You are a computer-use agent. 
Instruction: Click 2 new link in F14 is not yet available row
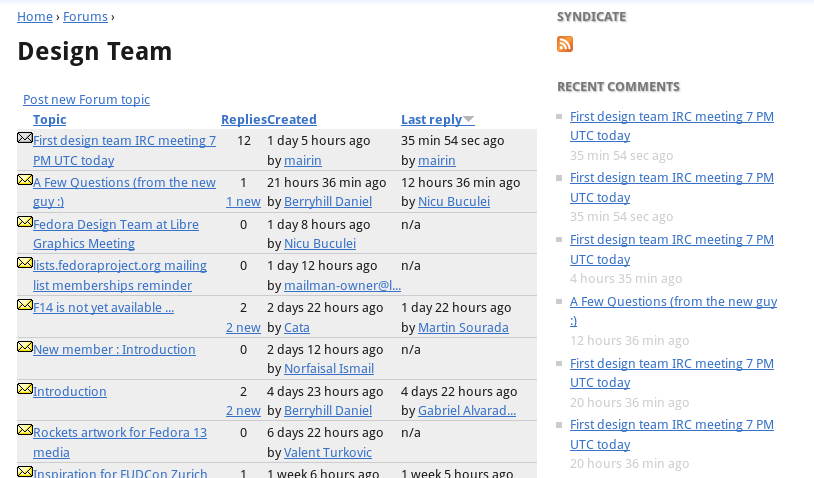243,327
